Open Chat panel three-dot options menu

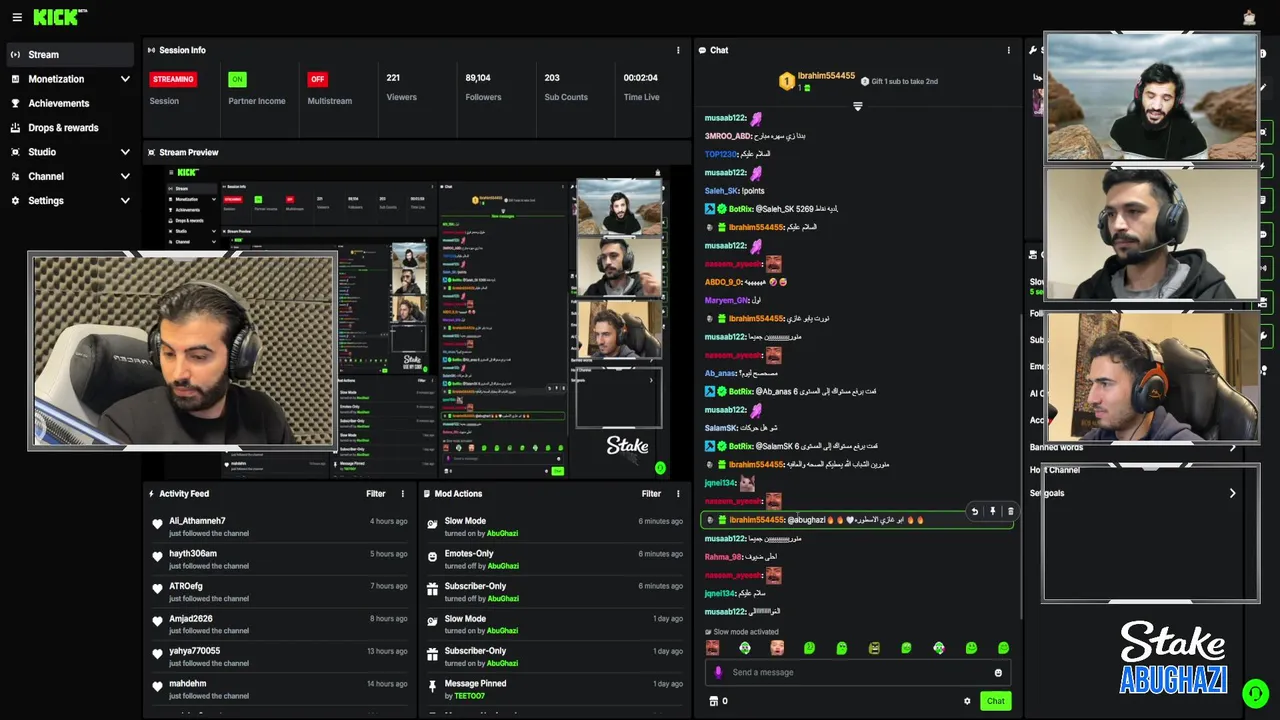coord(1008,50)
